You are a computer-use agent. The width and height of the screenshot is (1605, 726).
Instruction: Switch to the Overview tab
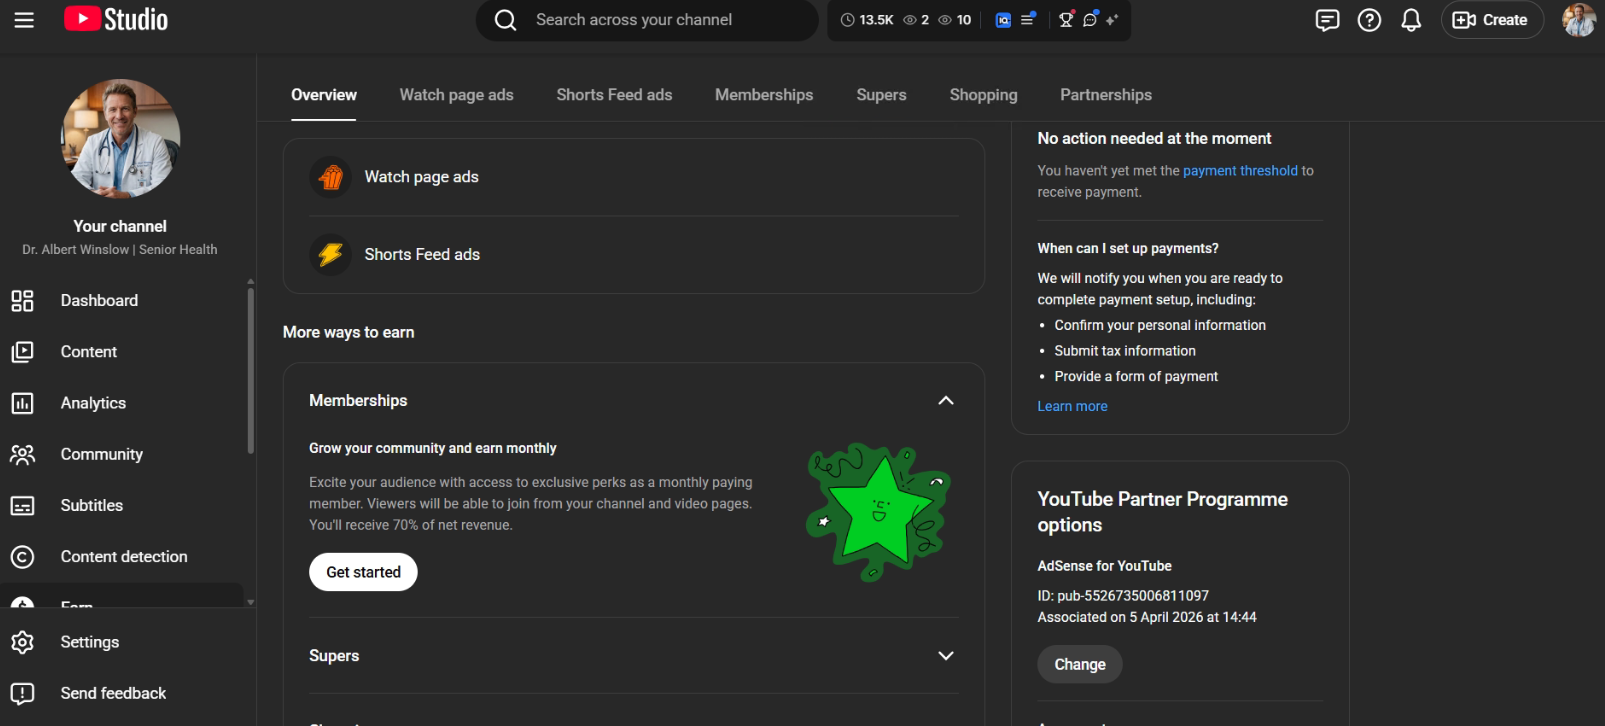[324, 95]
